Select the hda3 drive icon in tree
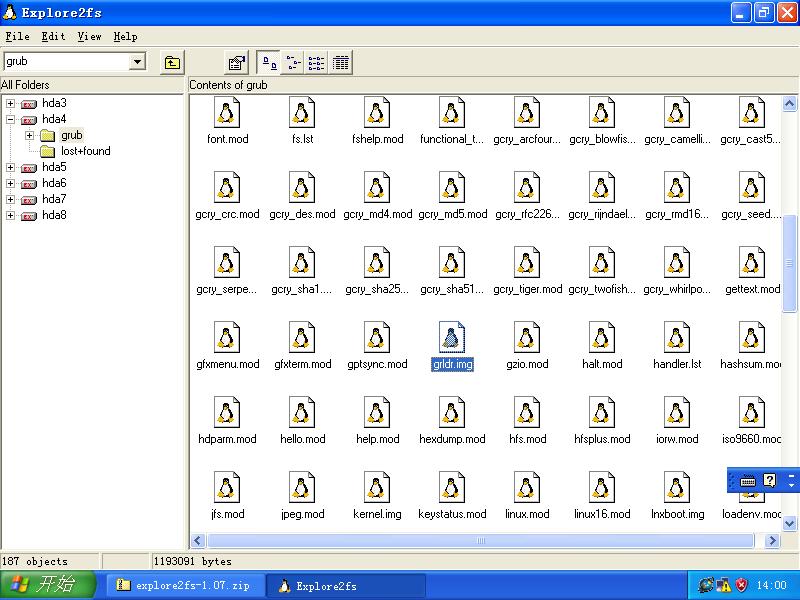 pos(29,104)
